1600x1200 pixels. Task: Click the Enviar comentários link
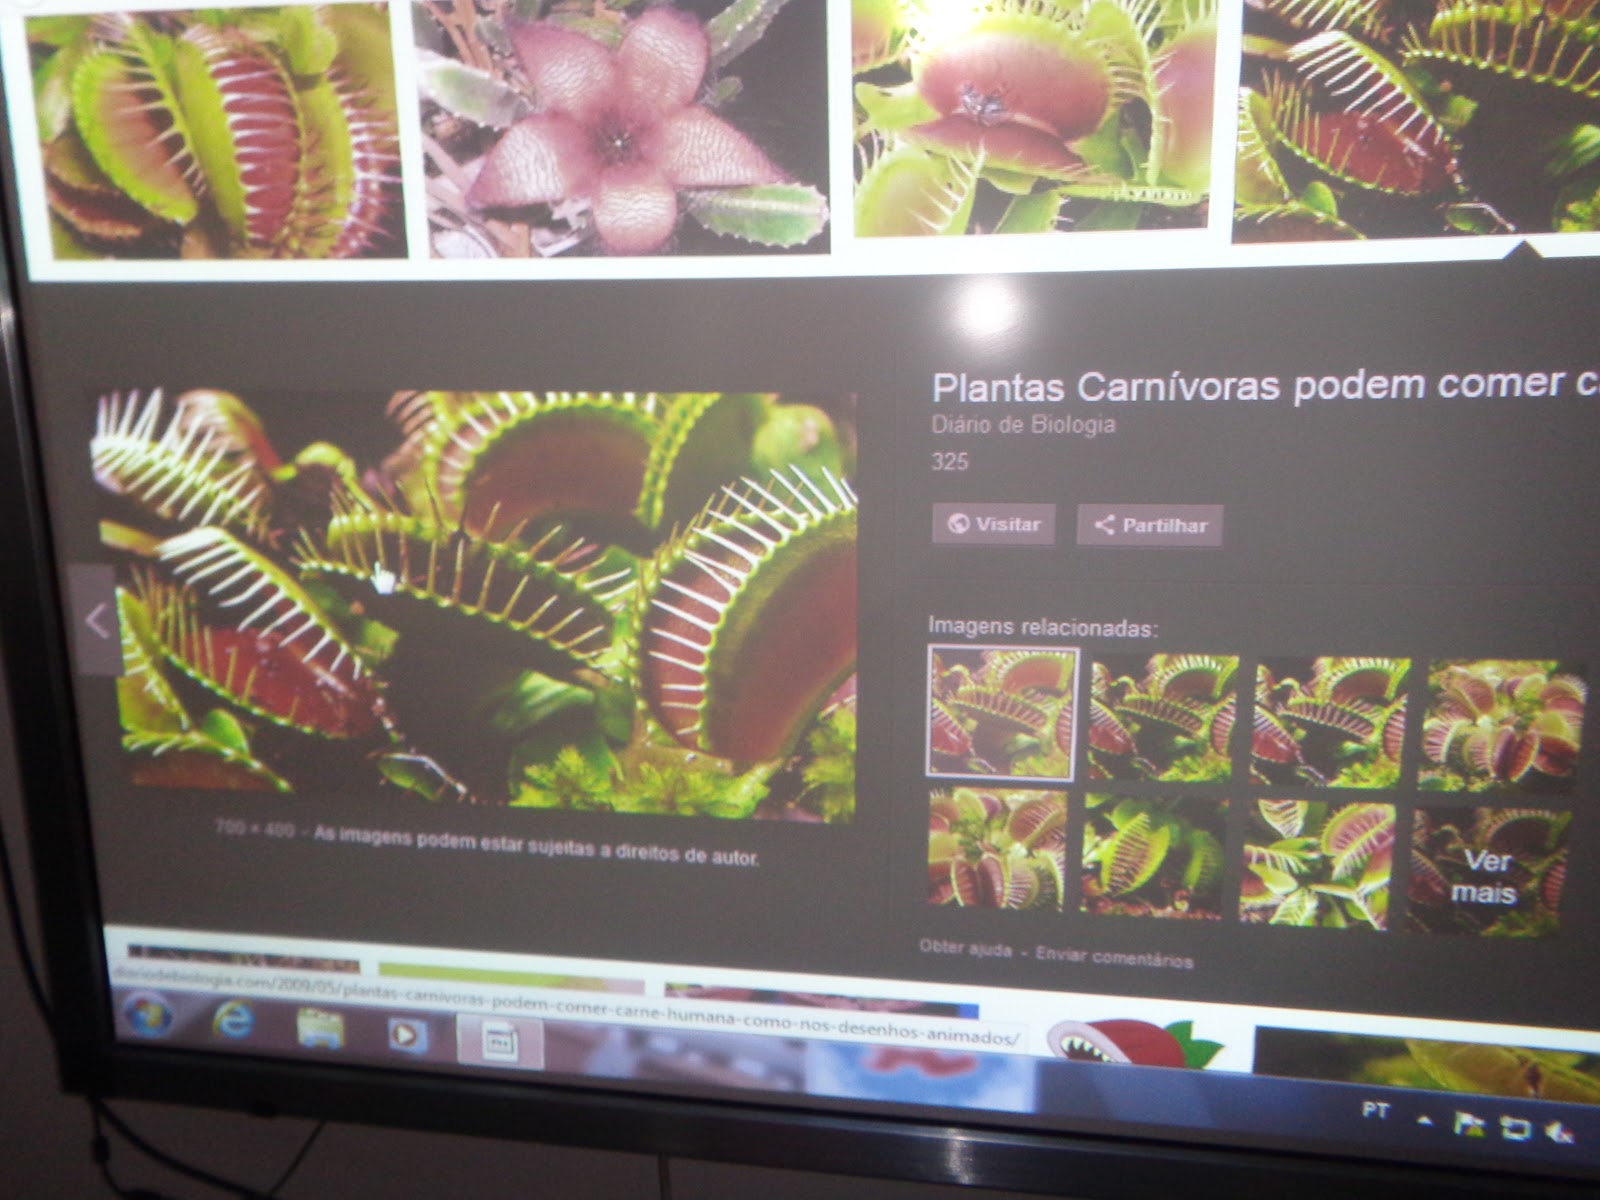click(1114, 958)
